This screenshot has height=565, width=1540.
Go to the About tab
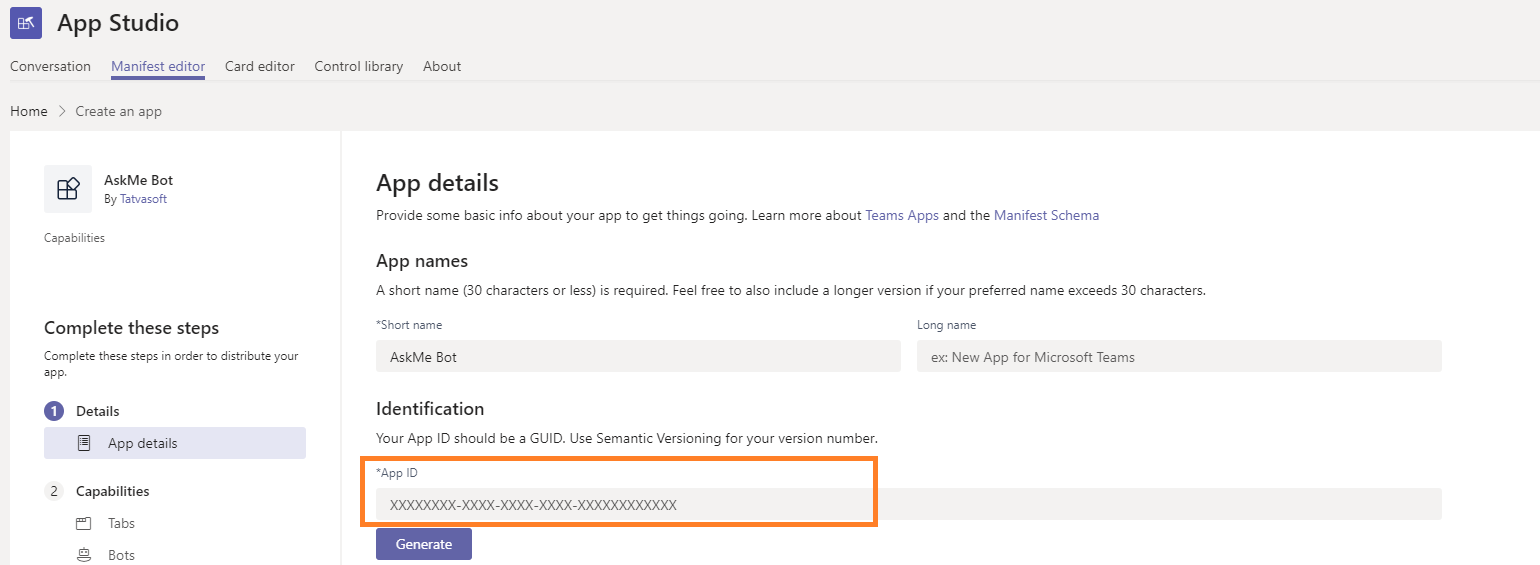click(x=442, y=66)
